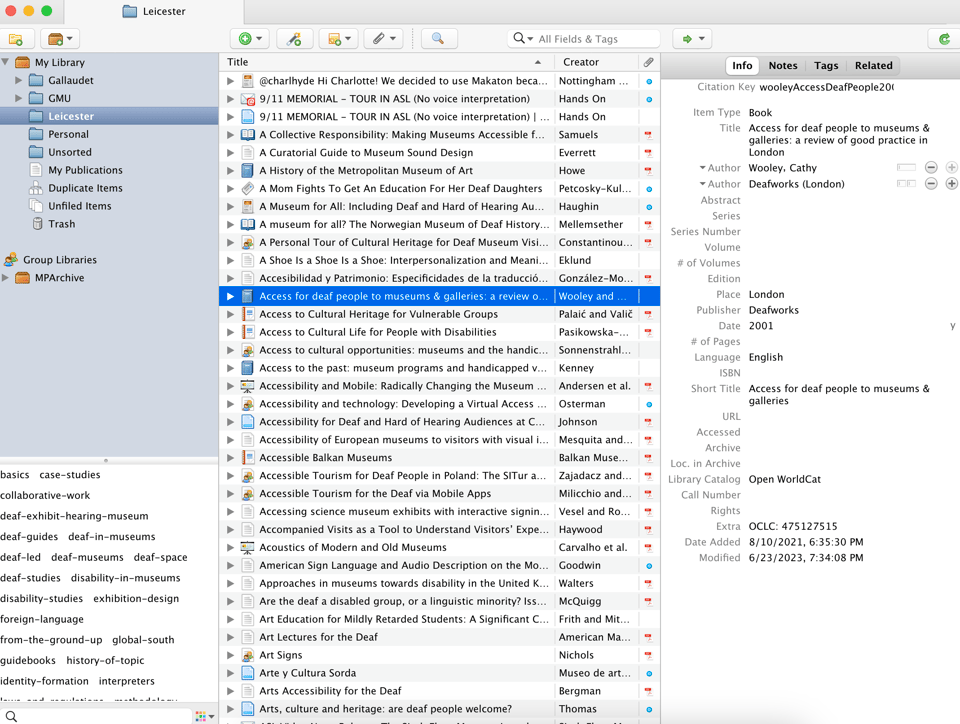The width and height of the screenshot is (960, 724).
Task: Add an attachment with the paperclip icon
Action: tap(381, 38)
